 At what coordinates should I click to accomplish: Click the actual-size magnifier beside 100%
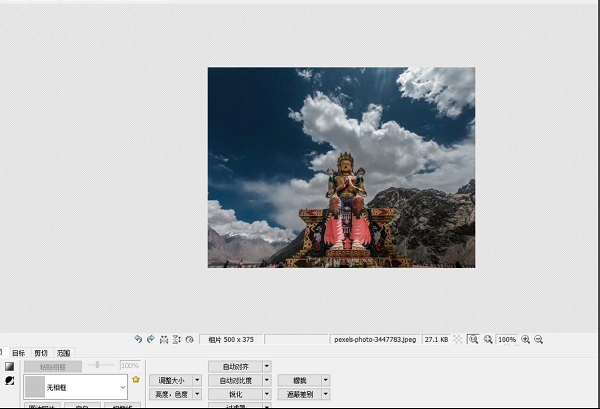(x=488, y=339)
